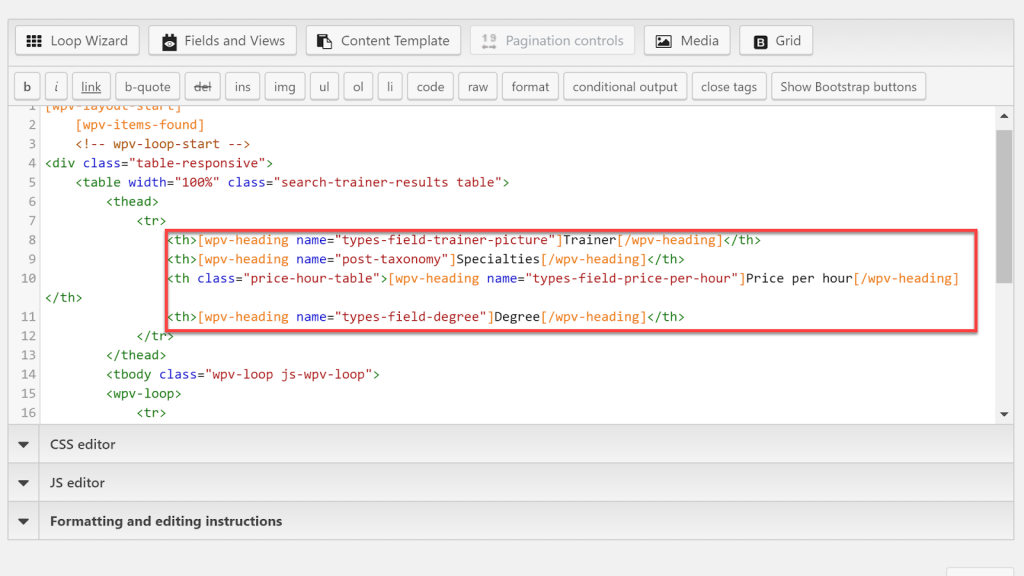Expand Formatting and editing instructions

click(x=166, y=521)
